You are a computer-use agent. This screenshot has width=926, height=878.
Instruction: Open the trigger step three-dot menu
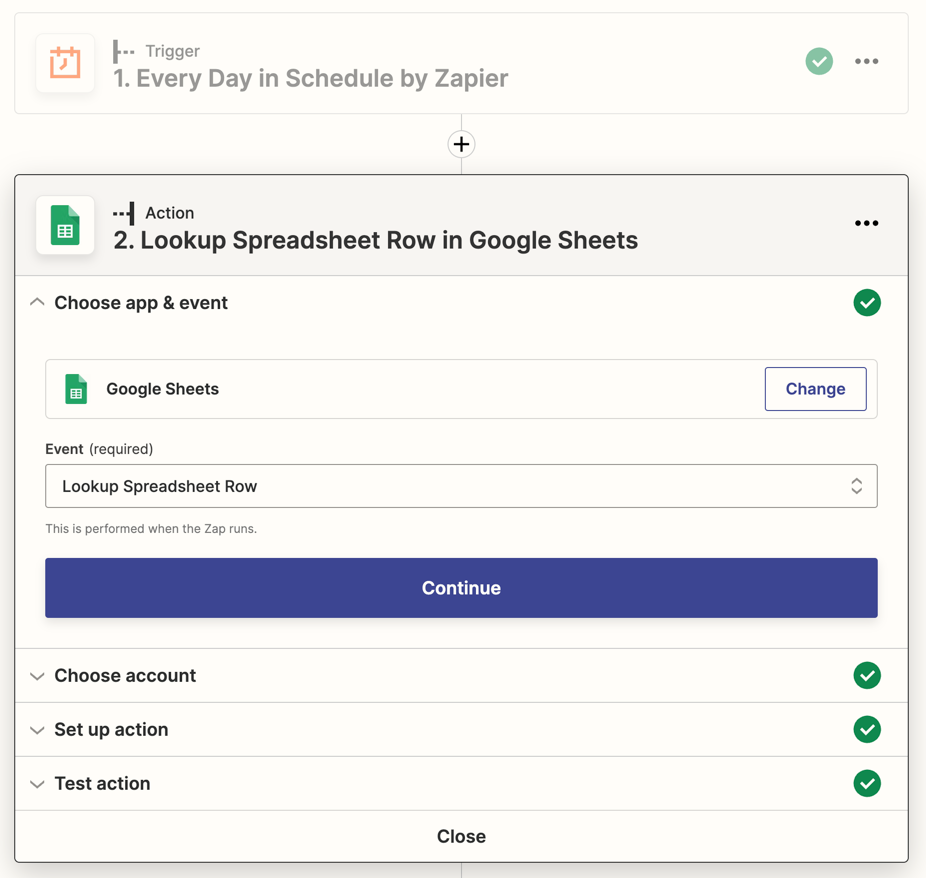tap(866, 62)
